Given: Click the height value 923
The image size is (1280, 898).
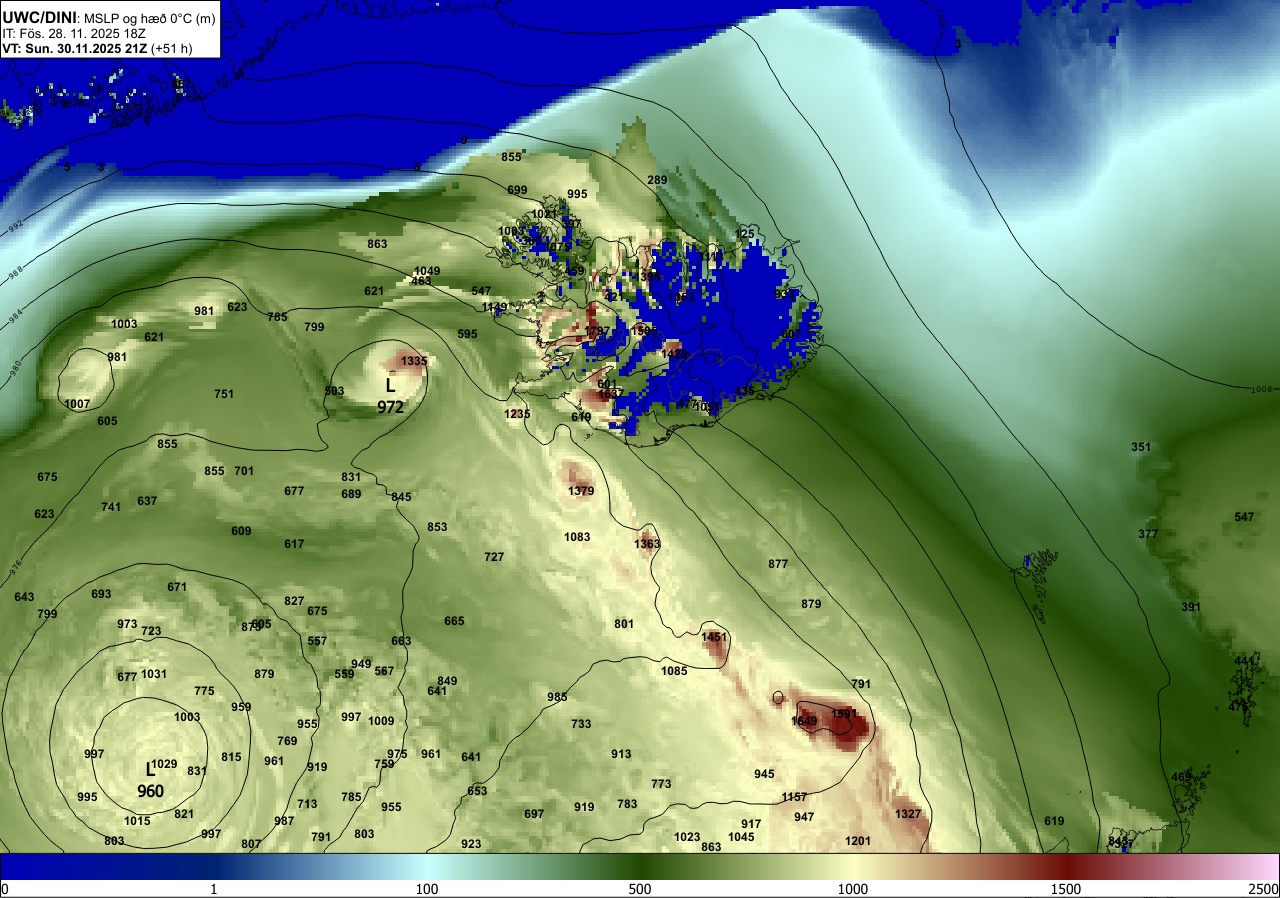Looking at the screenshot, I should [471, 844].
